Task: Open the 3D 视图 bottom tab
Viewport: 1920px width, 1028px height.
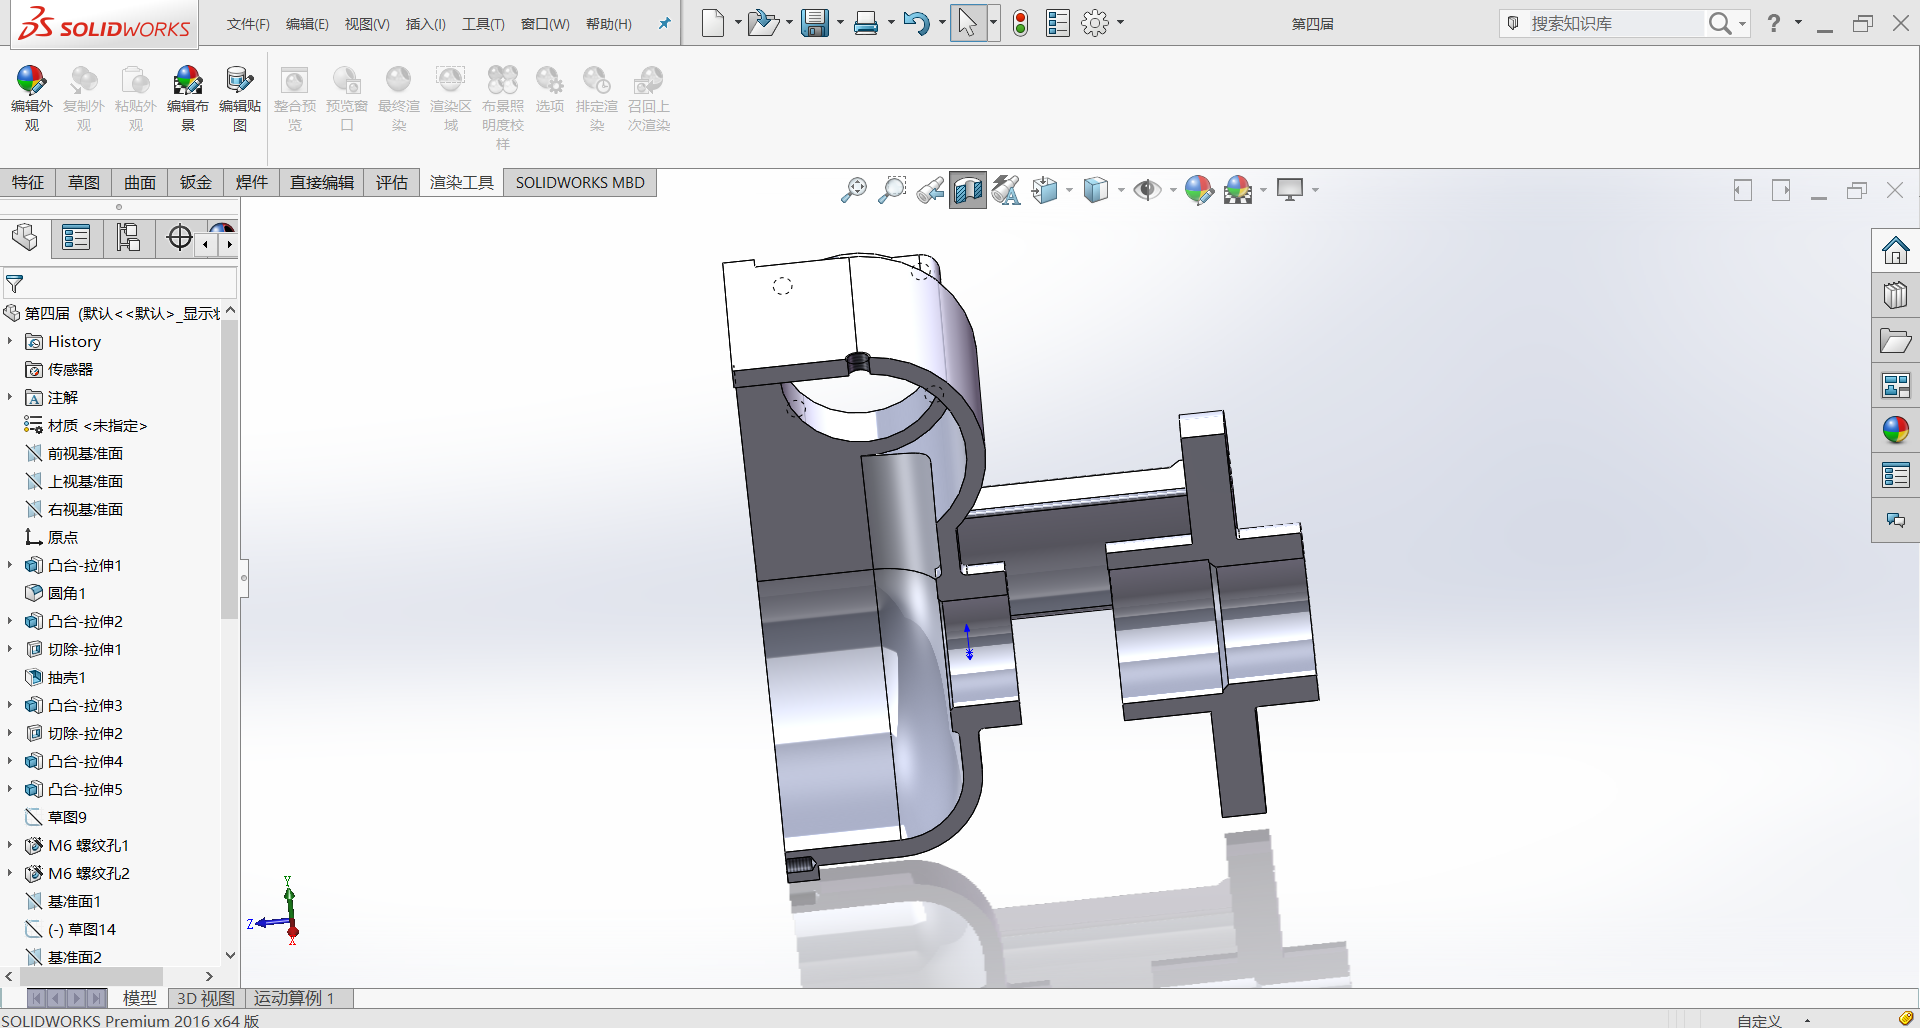Action: (205, 998)
